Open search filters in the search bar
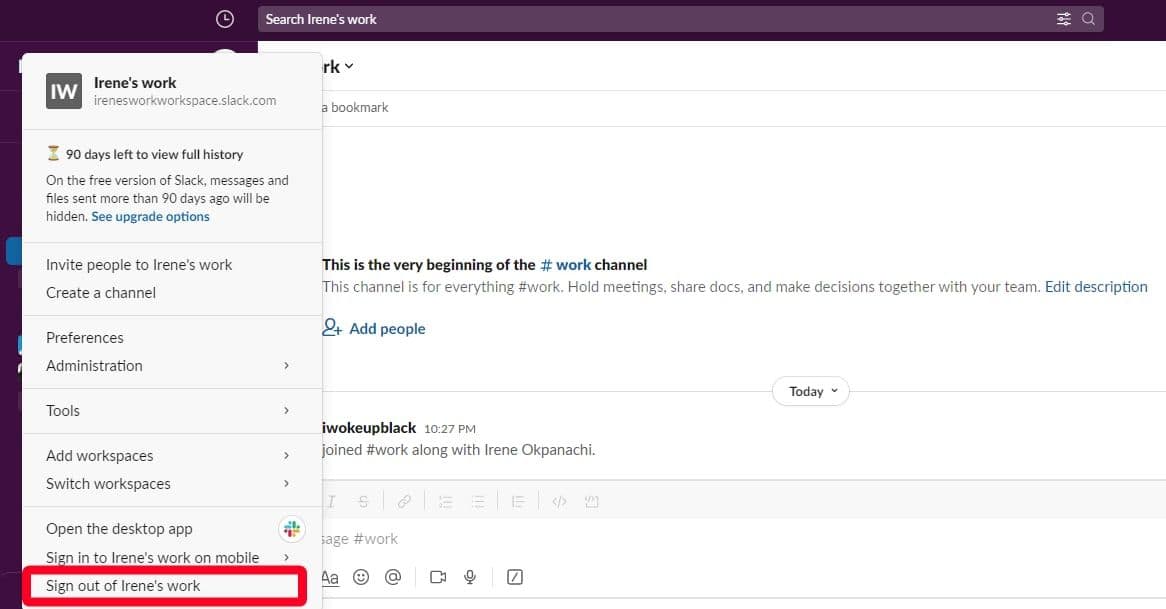 point(1064,18)
